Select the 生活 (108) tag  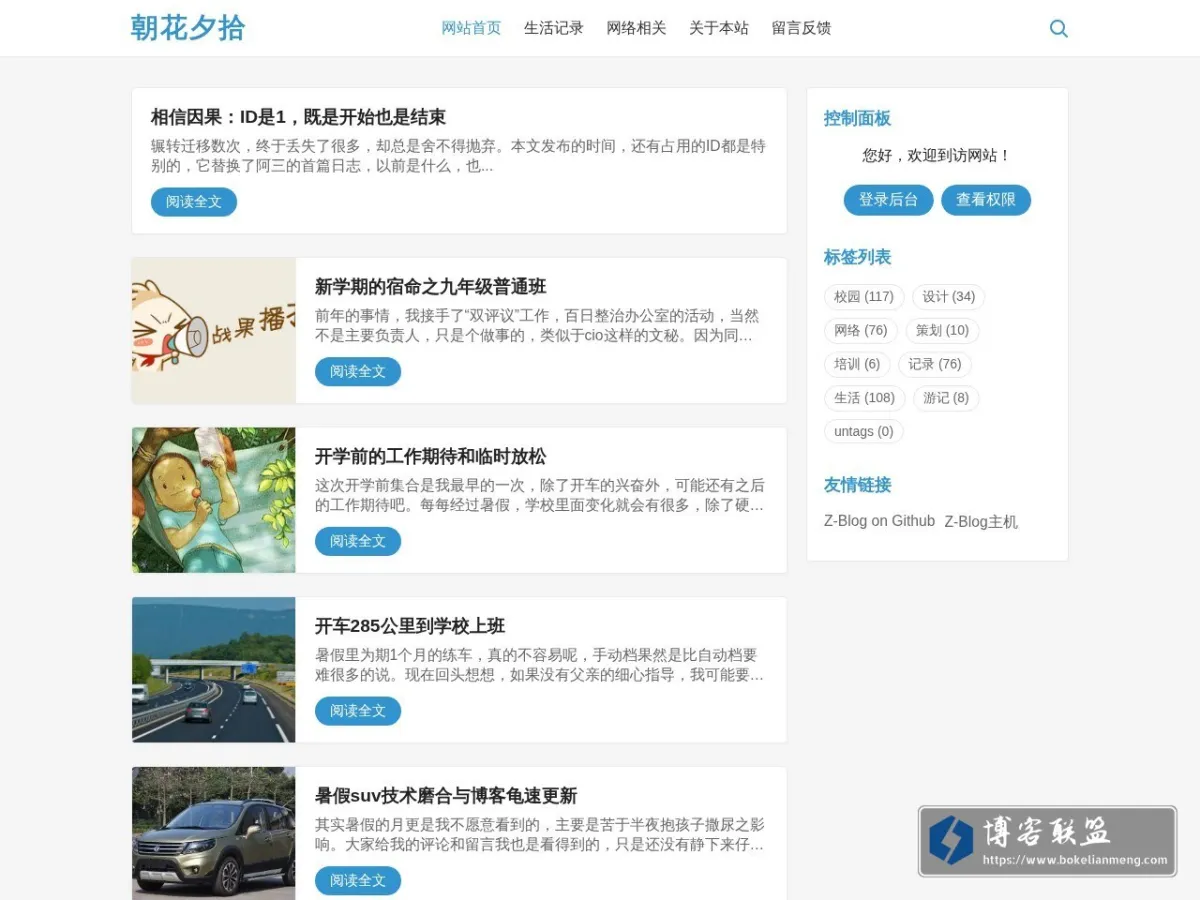point(865,398)
